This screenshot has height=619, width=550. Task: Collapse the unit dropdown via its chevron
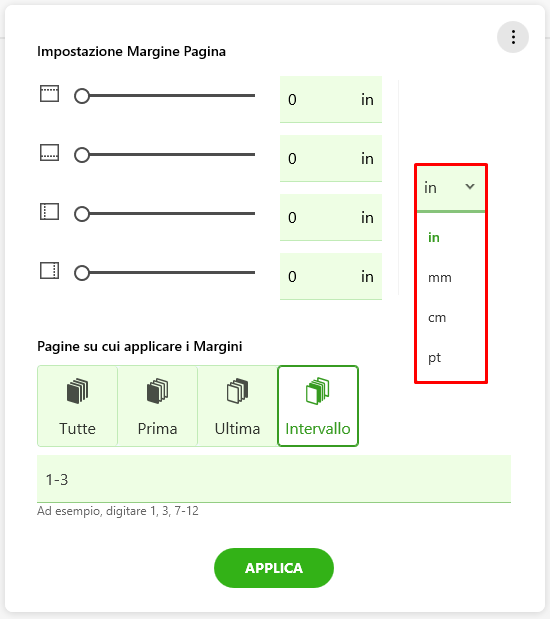(x=470, y=187)
